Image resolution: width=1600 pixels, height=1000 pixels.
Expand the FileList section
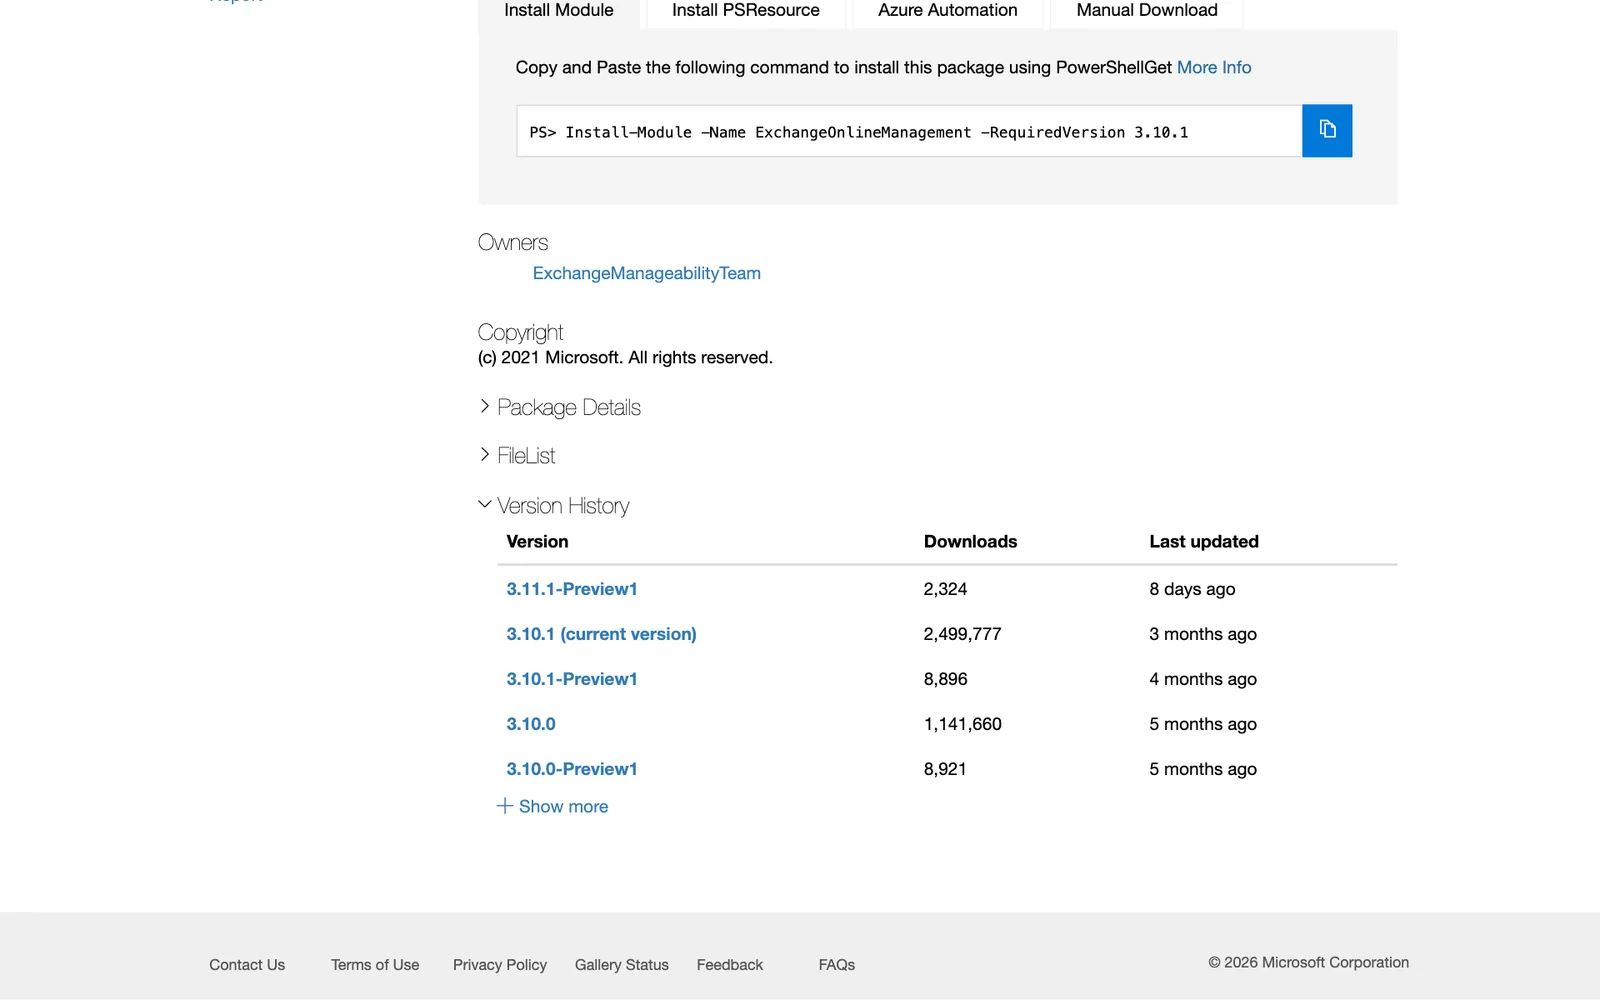[517, 455]
